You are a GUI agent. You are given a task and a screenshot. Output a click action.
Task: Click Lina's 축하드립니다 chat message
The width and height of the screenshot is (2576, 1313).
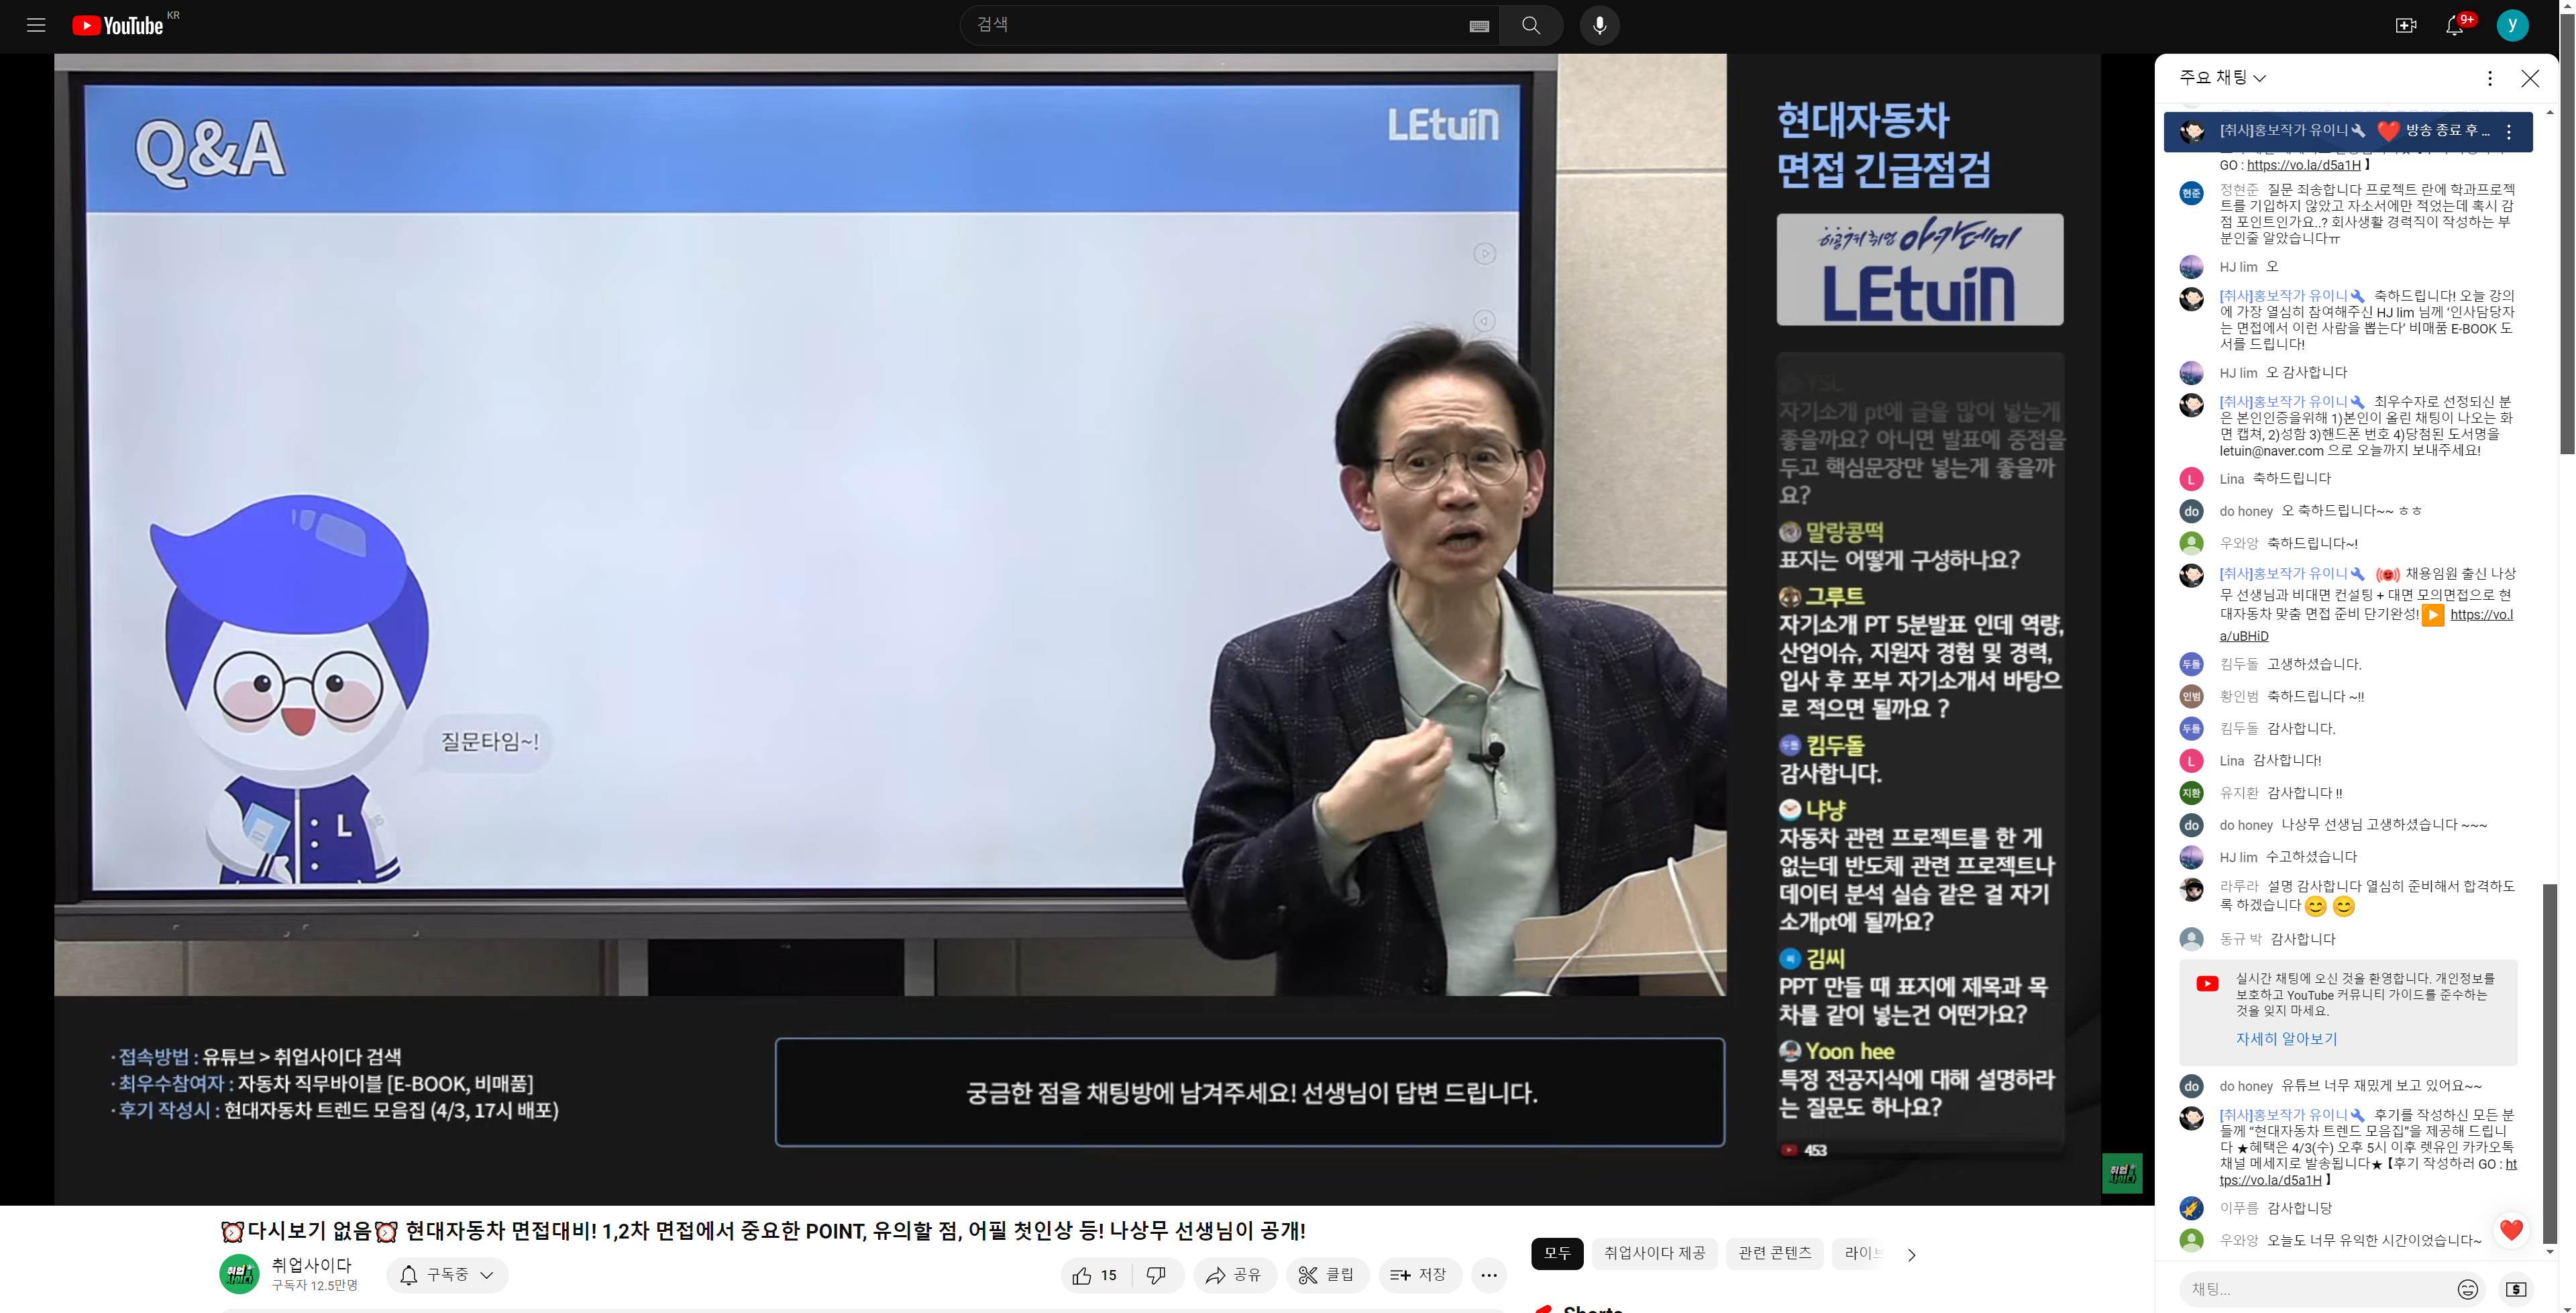[2291, 478]
